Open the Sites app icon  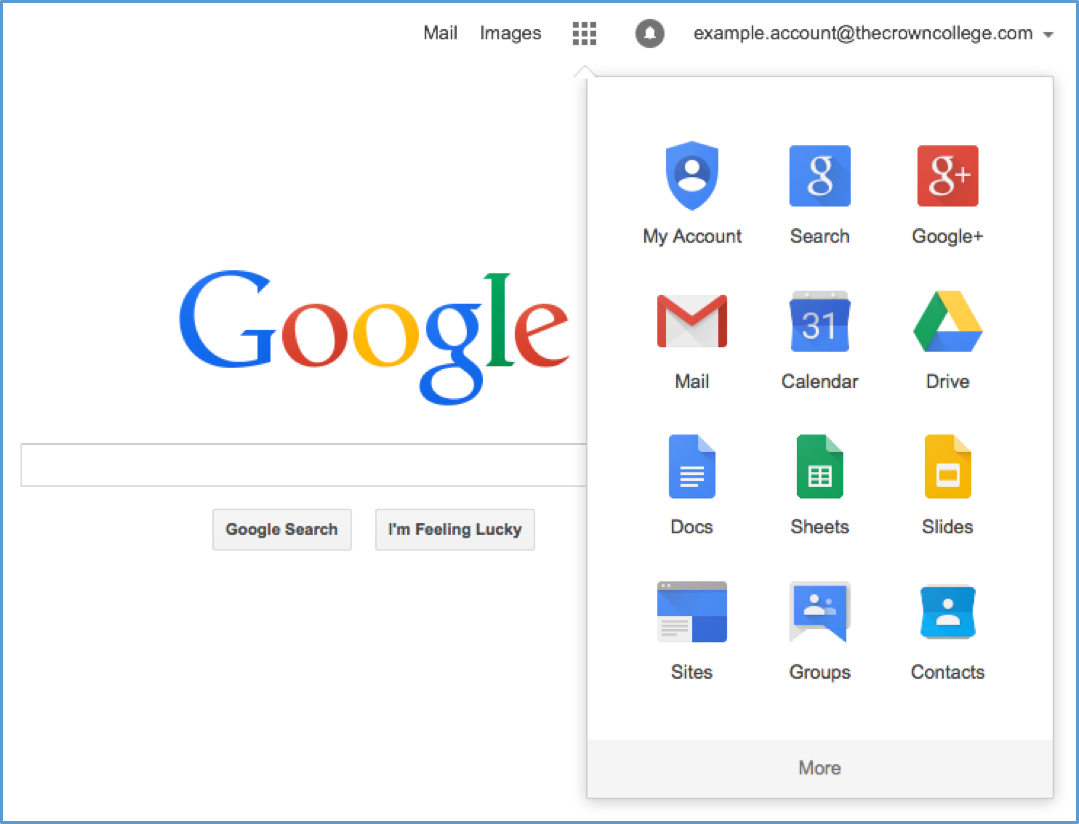tap(692, 612)
